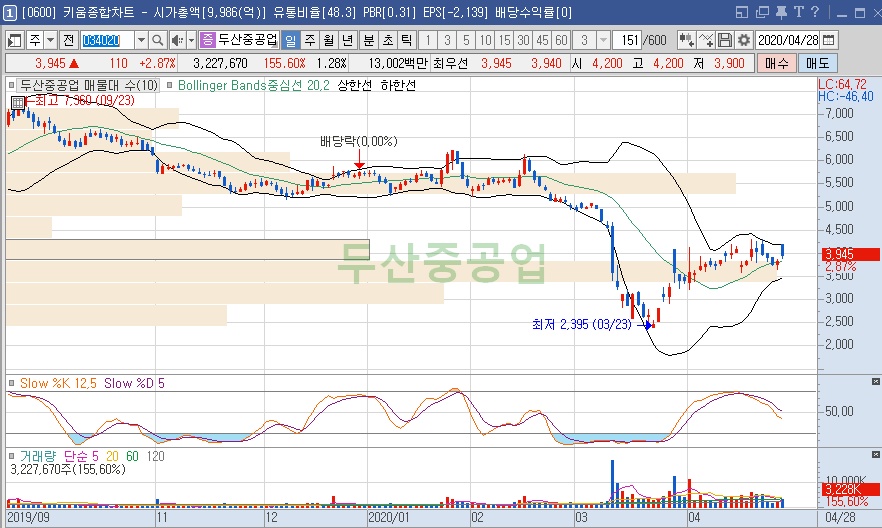The image size is (882, 528).
Task: Click the 배당락(0,00%) marker label
Action: (359, 141)
